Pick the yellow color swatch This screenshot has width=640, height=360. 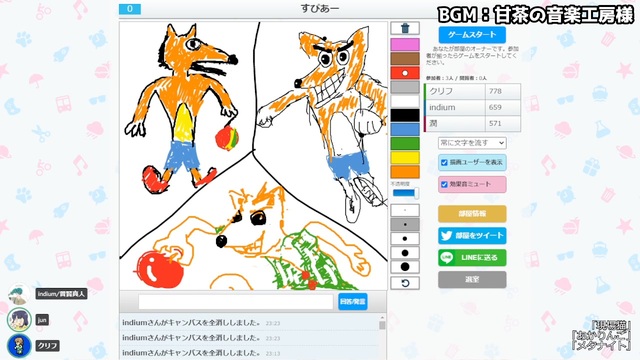(405, 158)
